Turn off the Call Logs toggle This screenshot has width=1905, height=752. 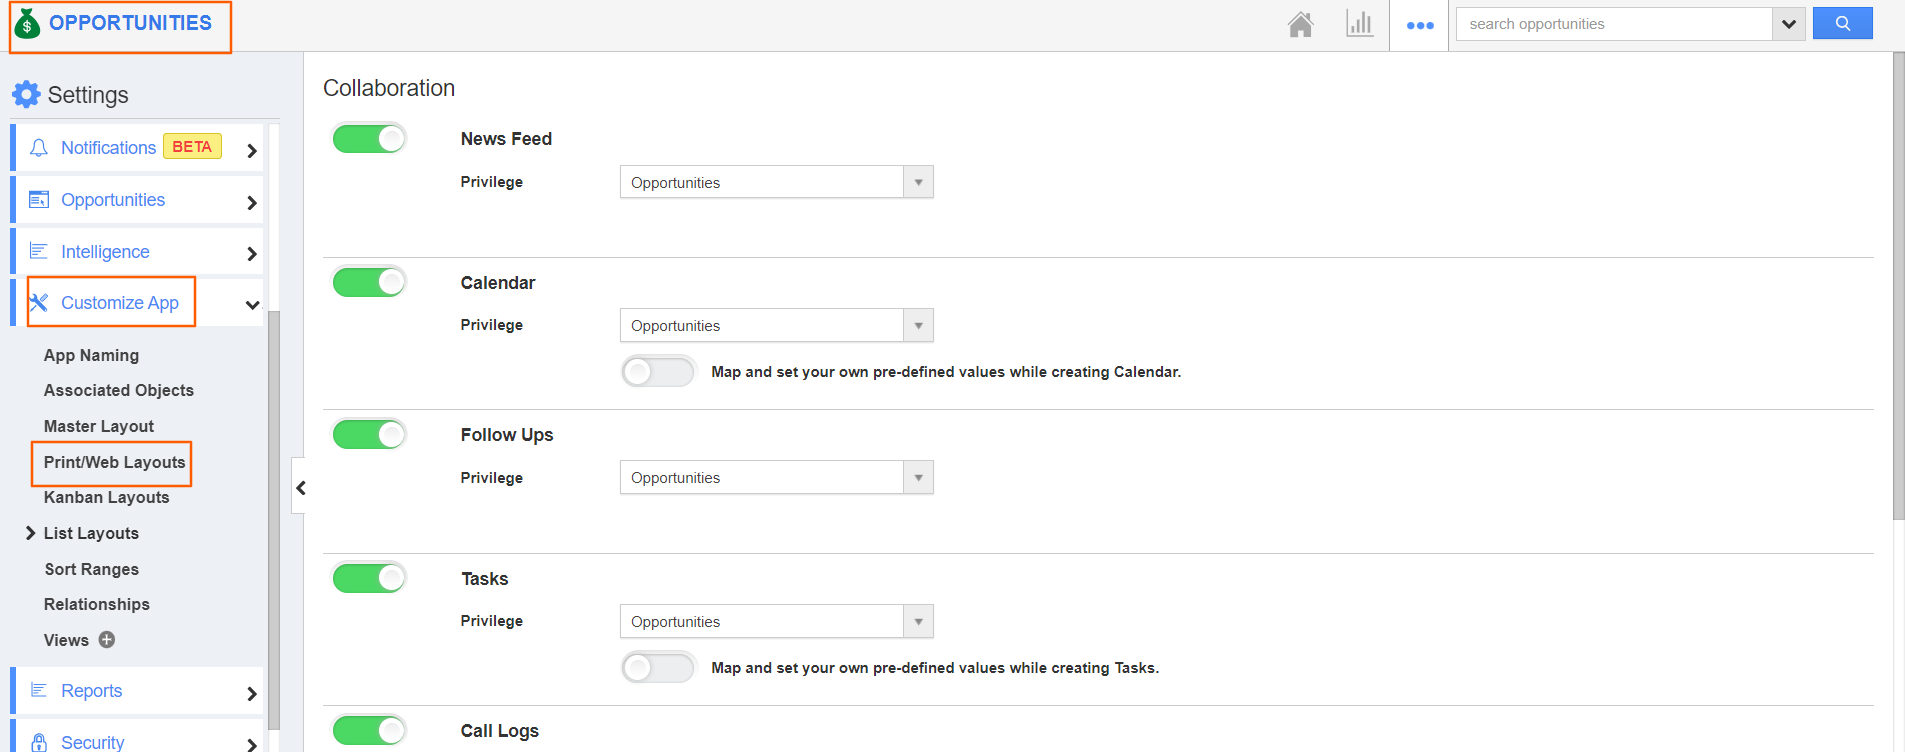point(369,730)
